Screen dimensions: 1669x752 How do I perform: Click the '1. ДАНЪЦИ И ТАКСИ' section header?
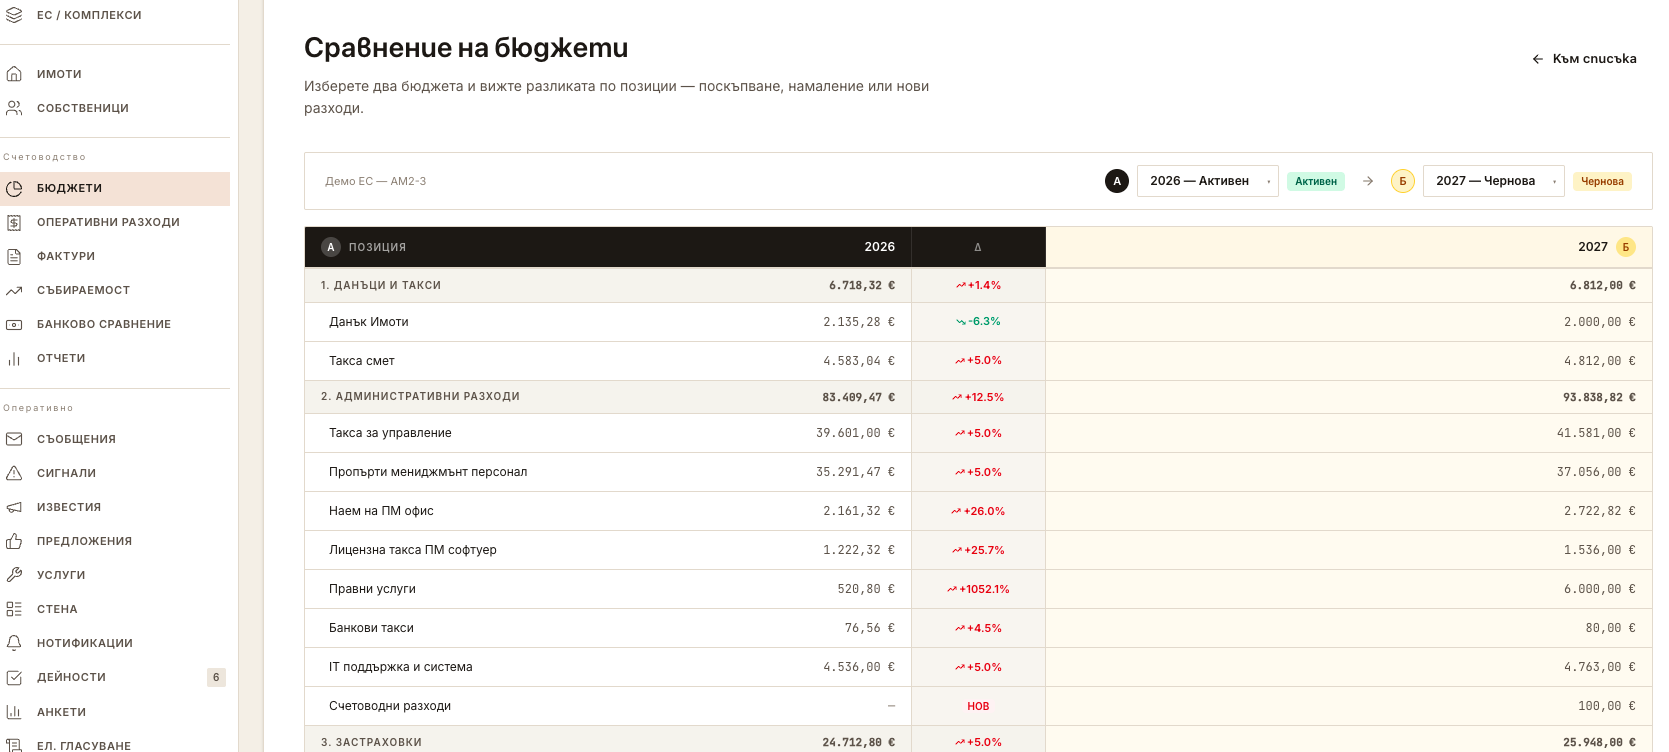point(381,286)
